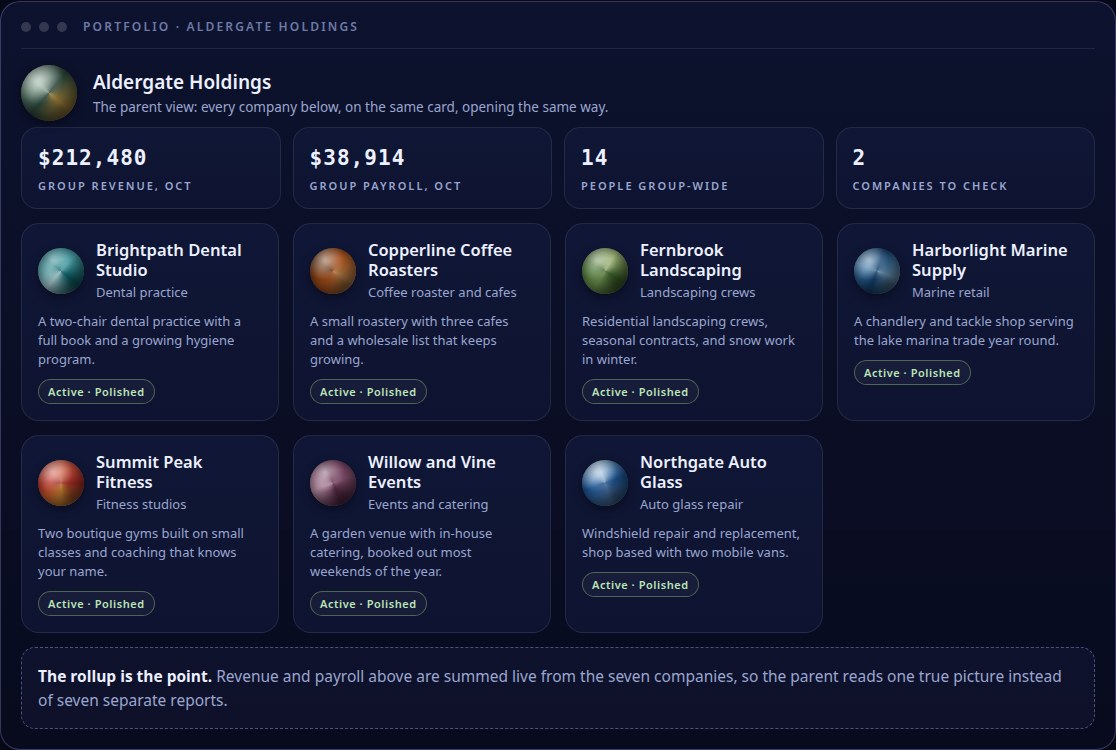This screenshot has width=1116, height=750.
Task: Open the Brightpath Dental Studio orb icon
Action: [x=61, y=271]
